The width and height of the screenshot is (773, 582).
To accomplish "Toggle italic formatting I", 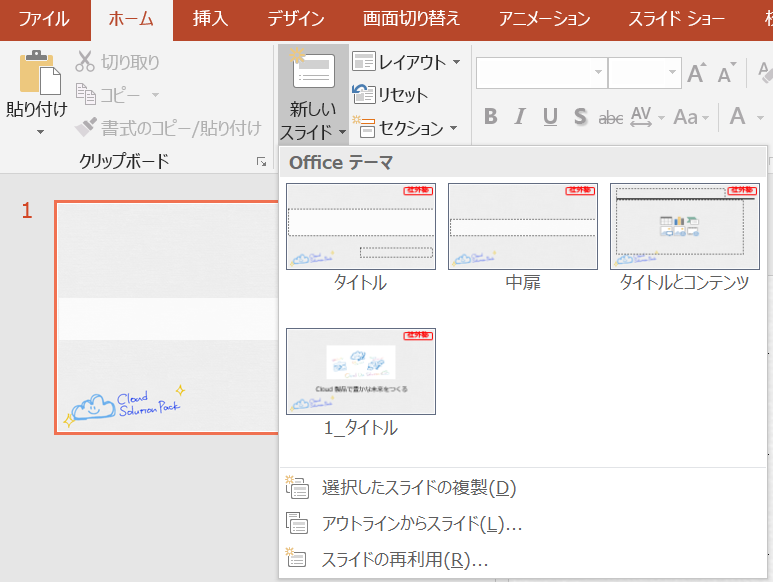I will point(520,117).
